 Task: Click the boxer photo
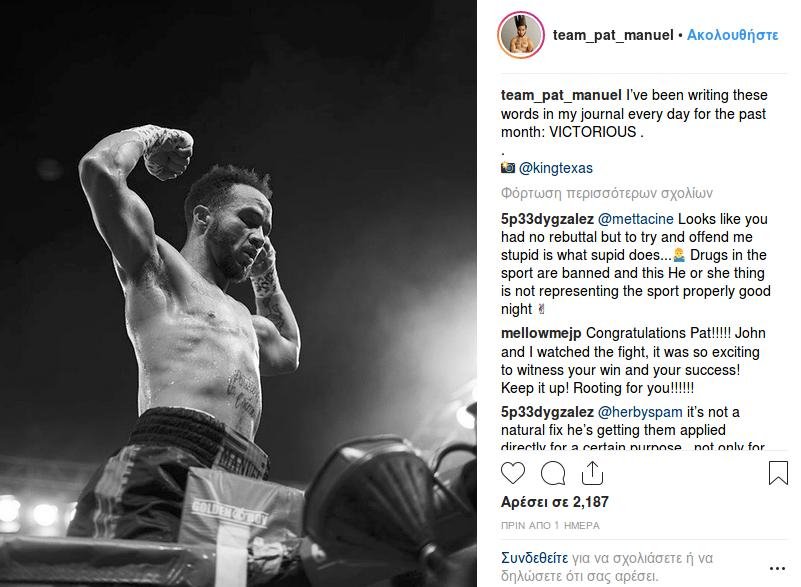[x=238, y=293]
